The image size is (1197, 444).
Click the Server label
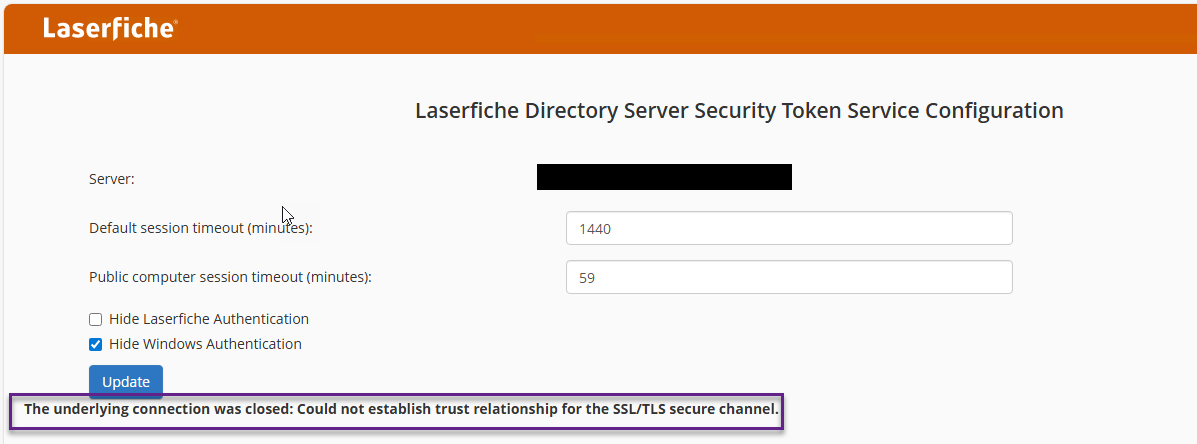point(112,179)
